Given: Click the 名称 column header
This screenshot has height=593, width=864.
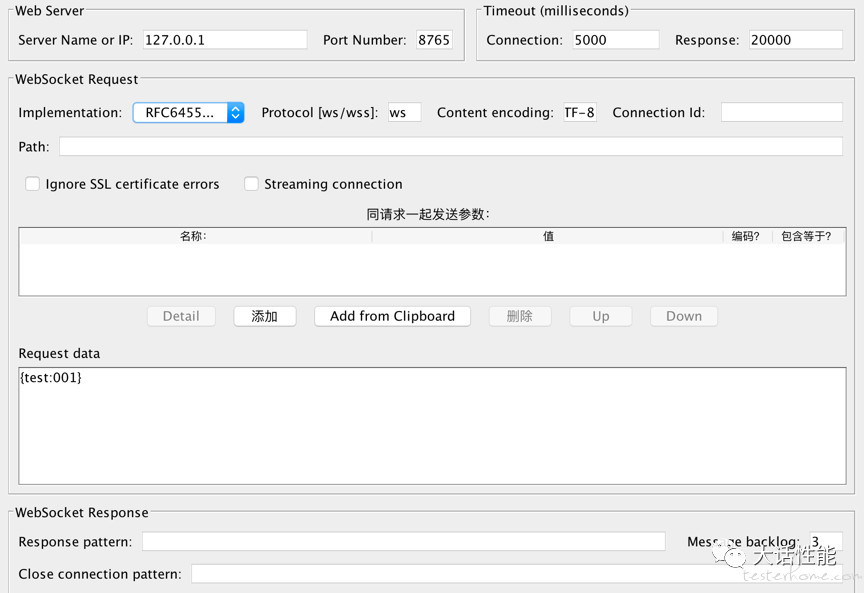Looking at the screenshot, I should pos(196,236).
